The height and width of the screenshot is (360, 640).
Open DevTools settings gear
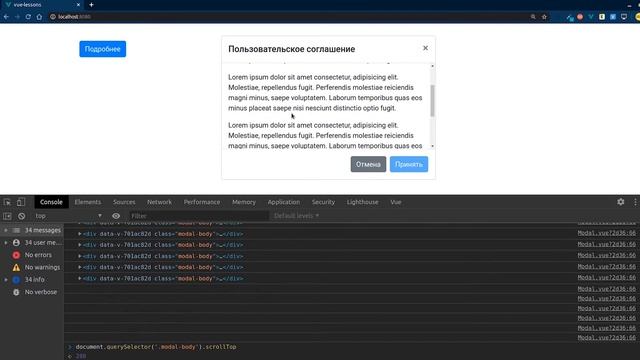(x=620, y=202)
